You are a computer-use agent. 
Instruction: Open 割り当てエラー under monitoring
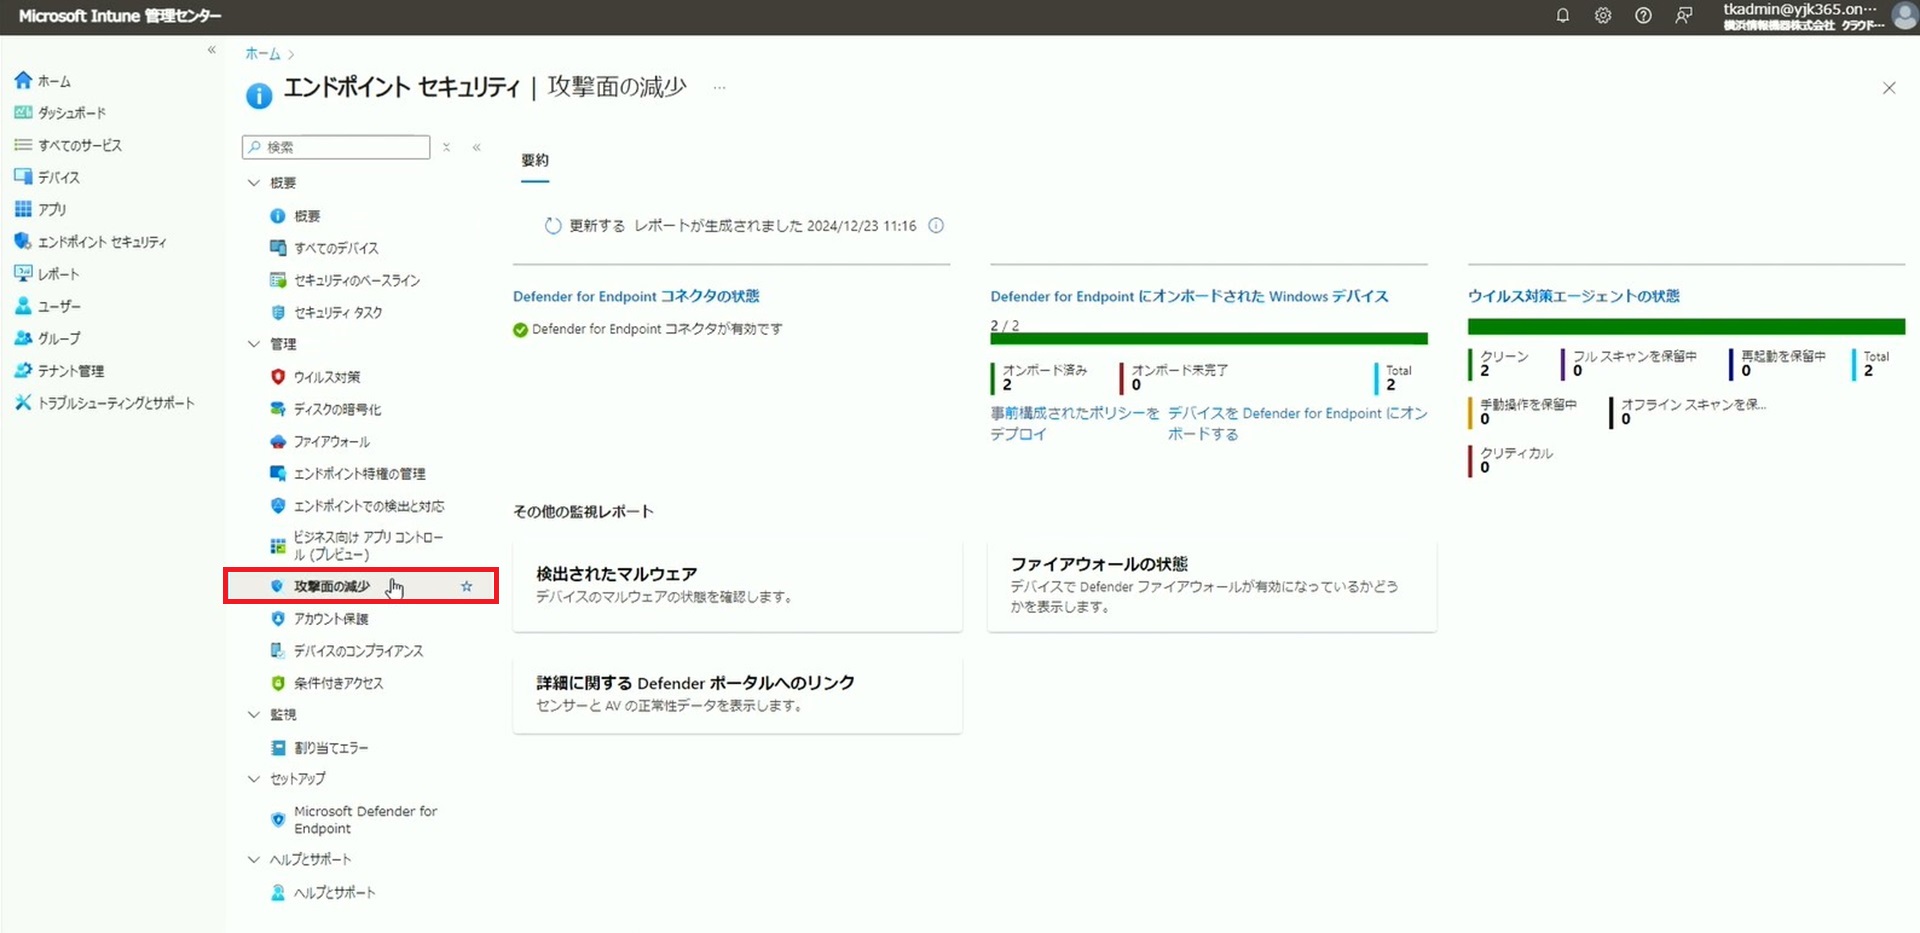(319, 748)
